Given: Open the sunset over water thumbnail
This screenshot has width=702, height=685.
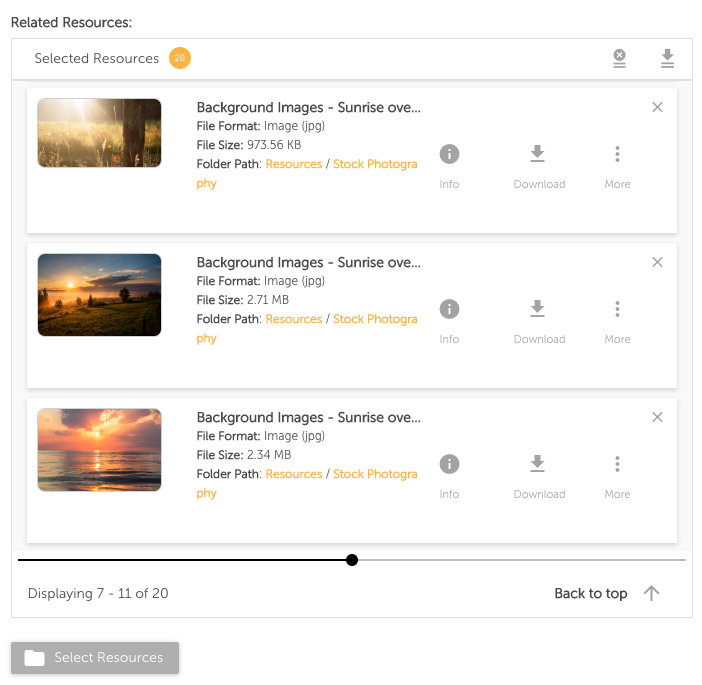Looking at the screenshot, I should tap(99, 450).
